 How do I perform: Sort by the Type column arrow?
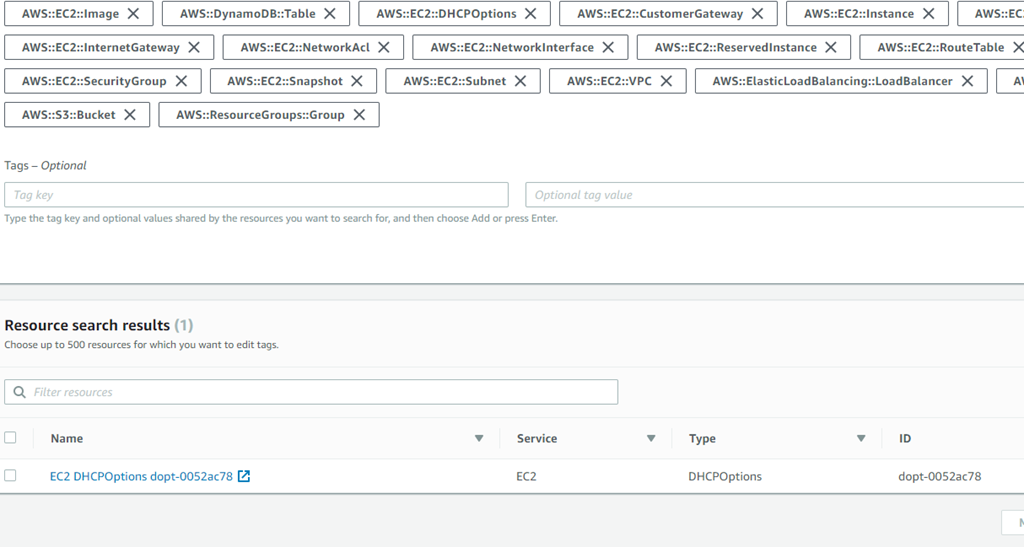point(861,439)
